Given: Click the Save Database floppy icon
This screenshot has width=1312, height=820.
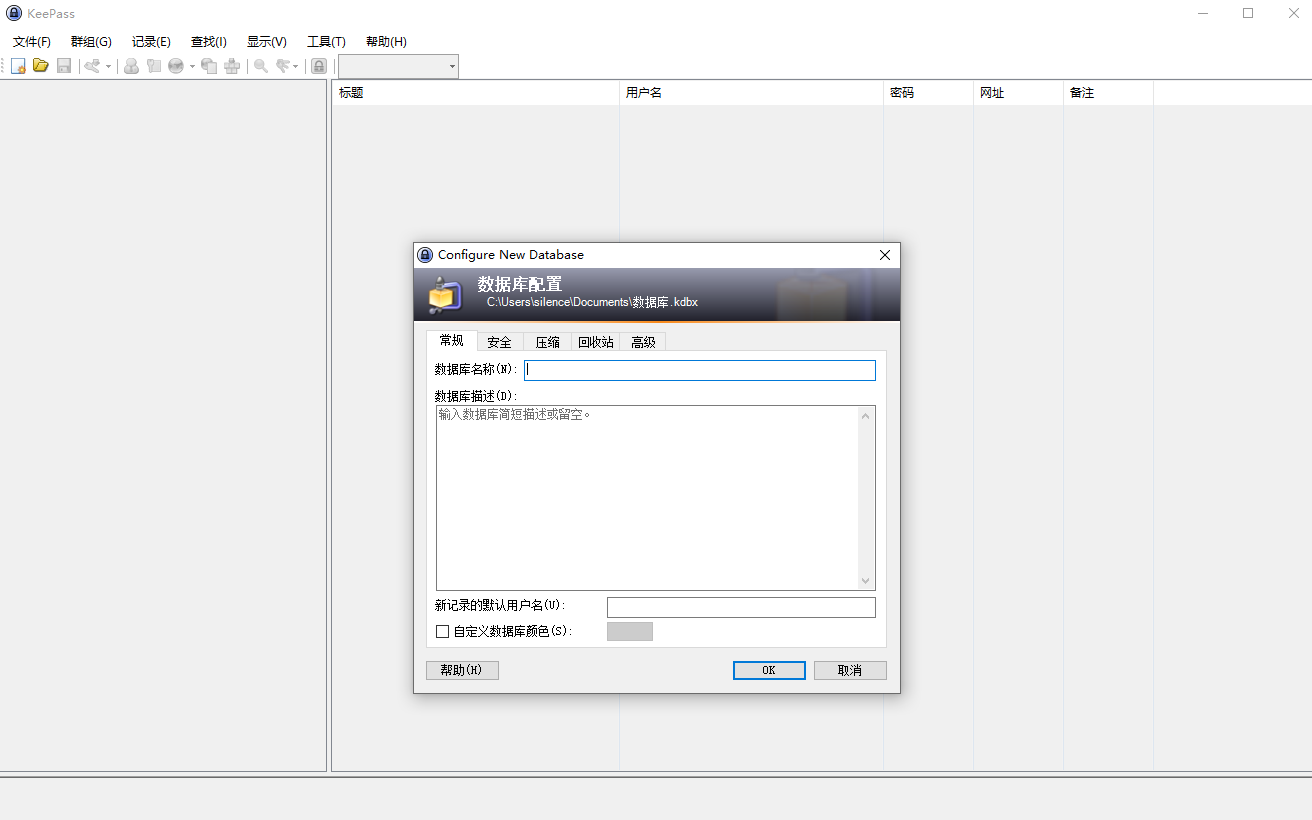Looking at the screenshot, I should click(x=64, y=66).
